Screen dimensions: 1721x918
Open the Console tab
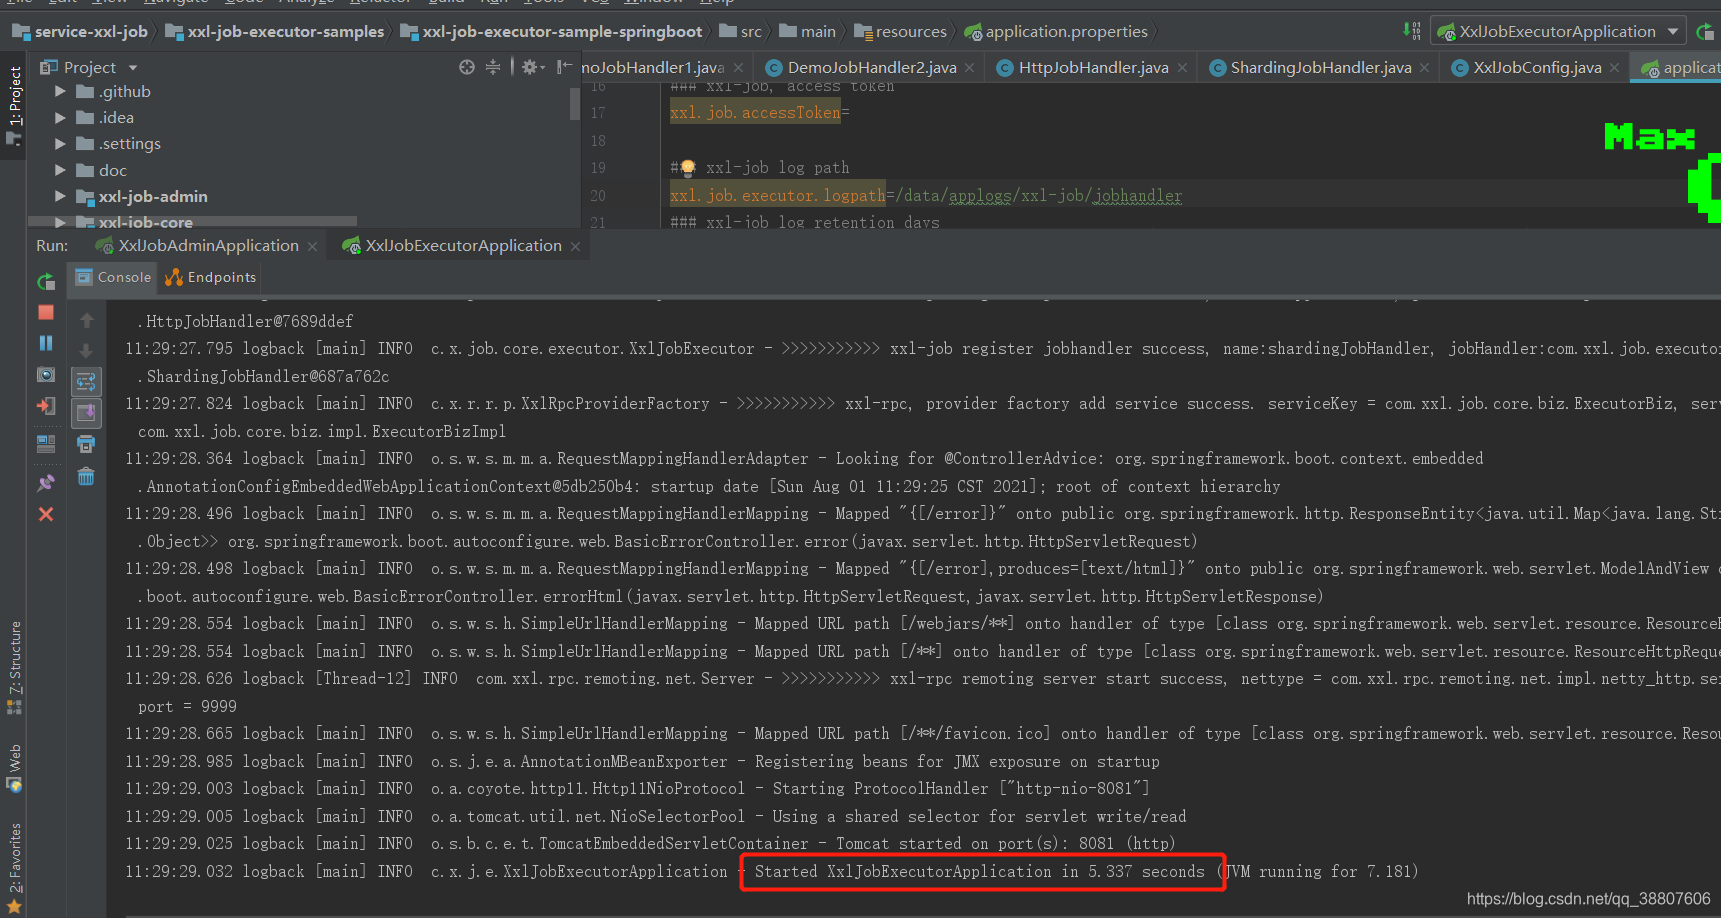click(113, 277)
